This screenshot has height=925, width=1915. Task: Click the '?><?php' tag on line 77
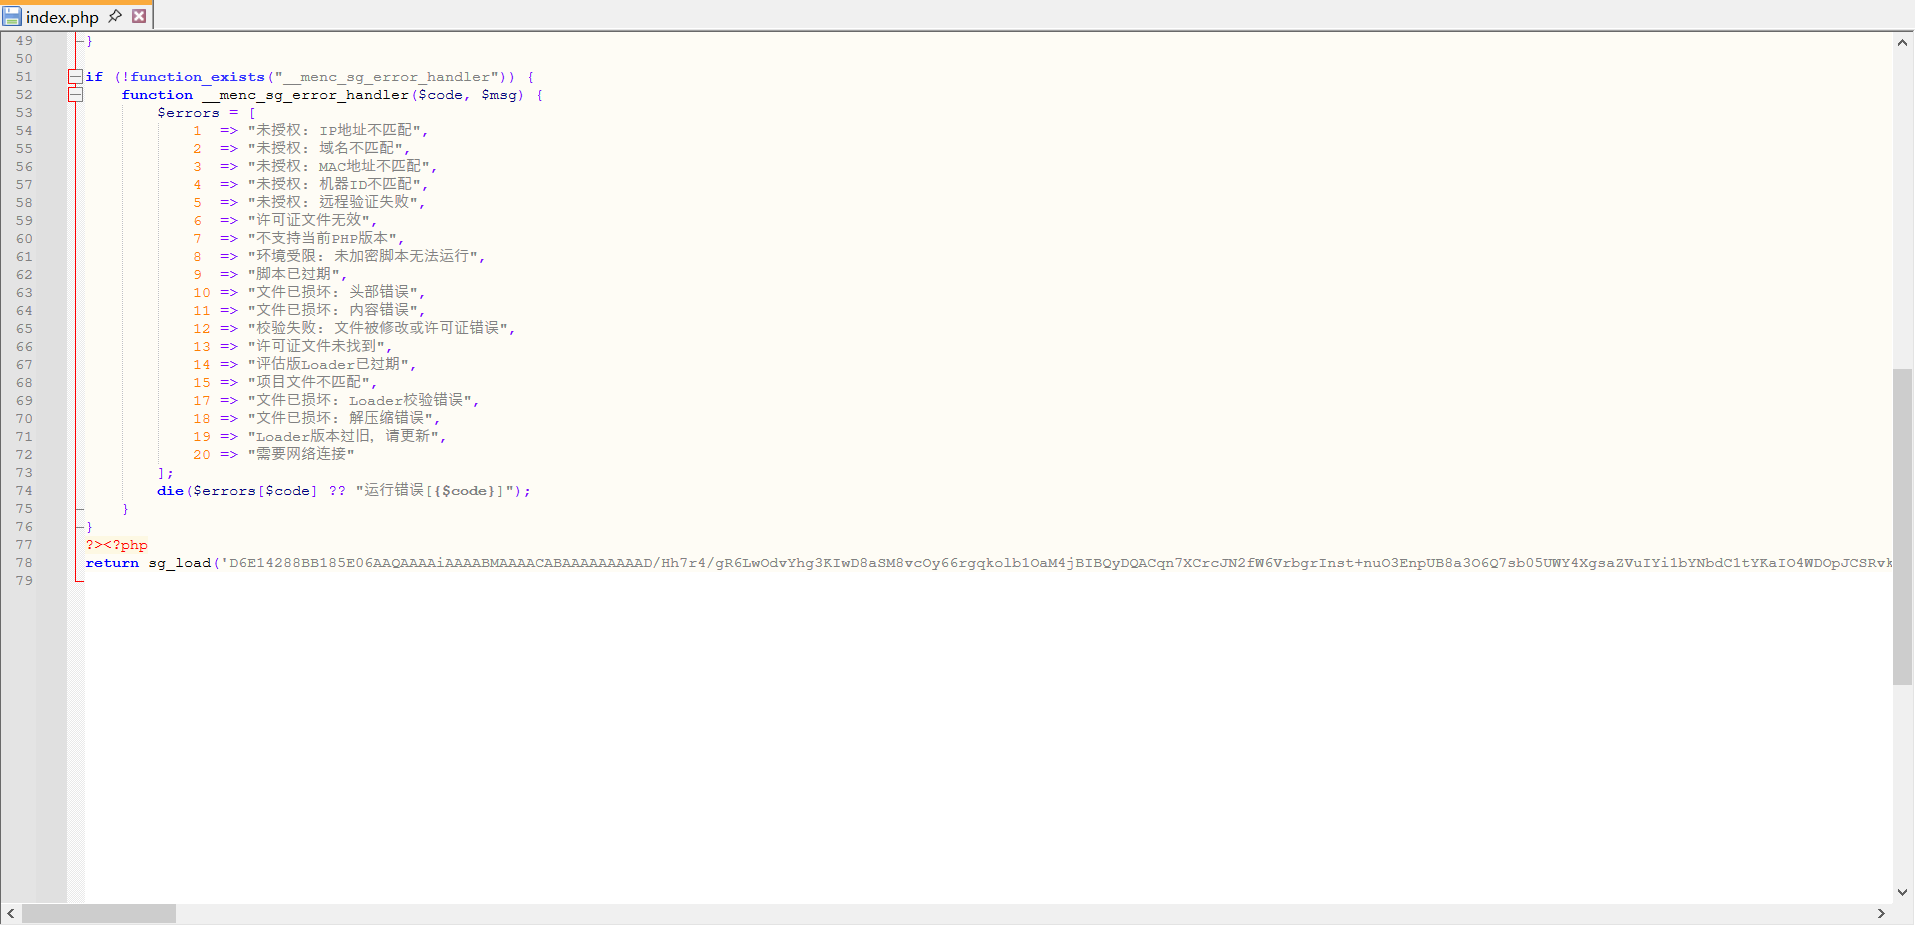(x=116, y=545)
